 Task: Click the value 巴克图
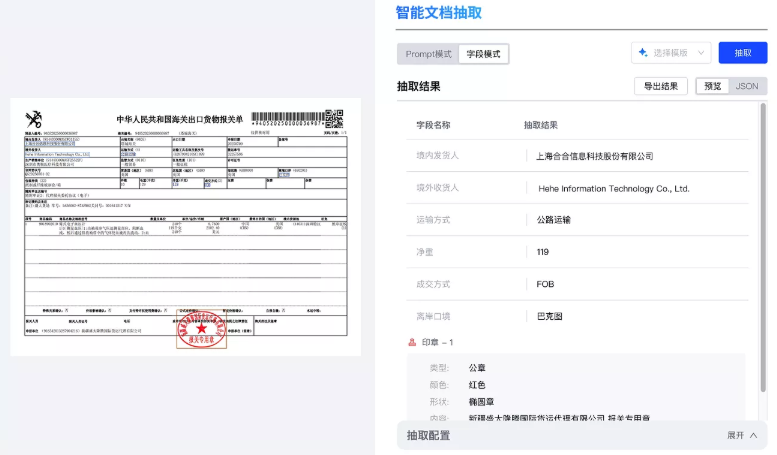pos(550,316)
